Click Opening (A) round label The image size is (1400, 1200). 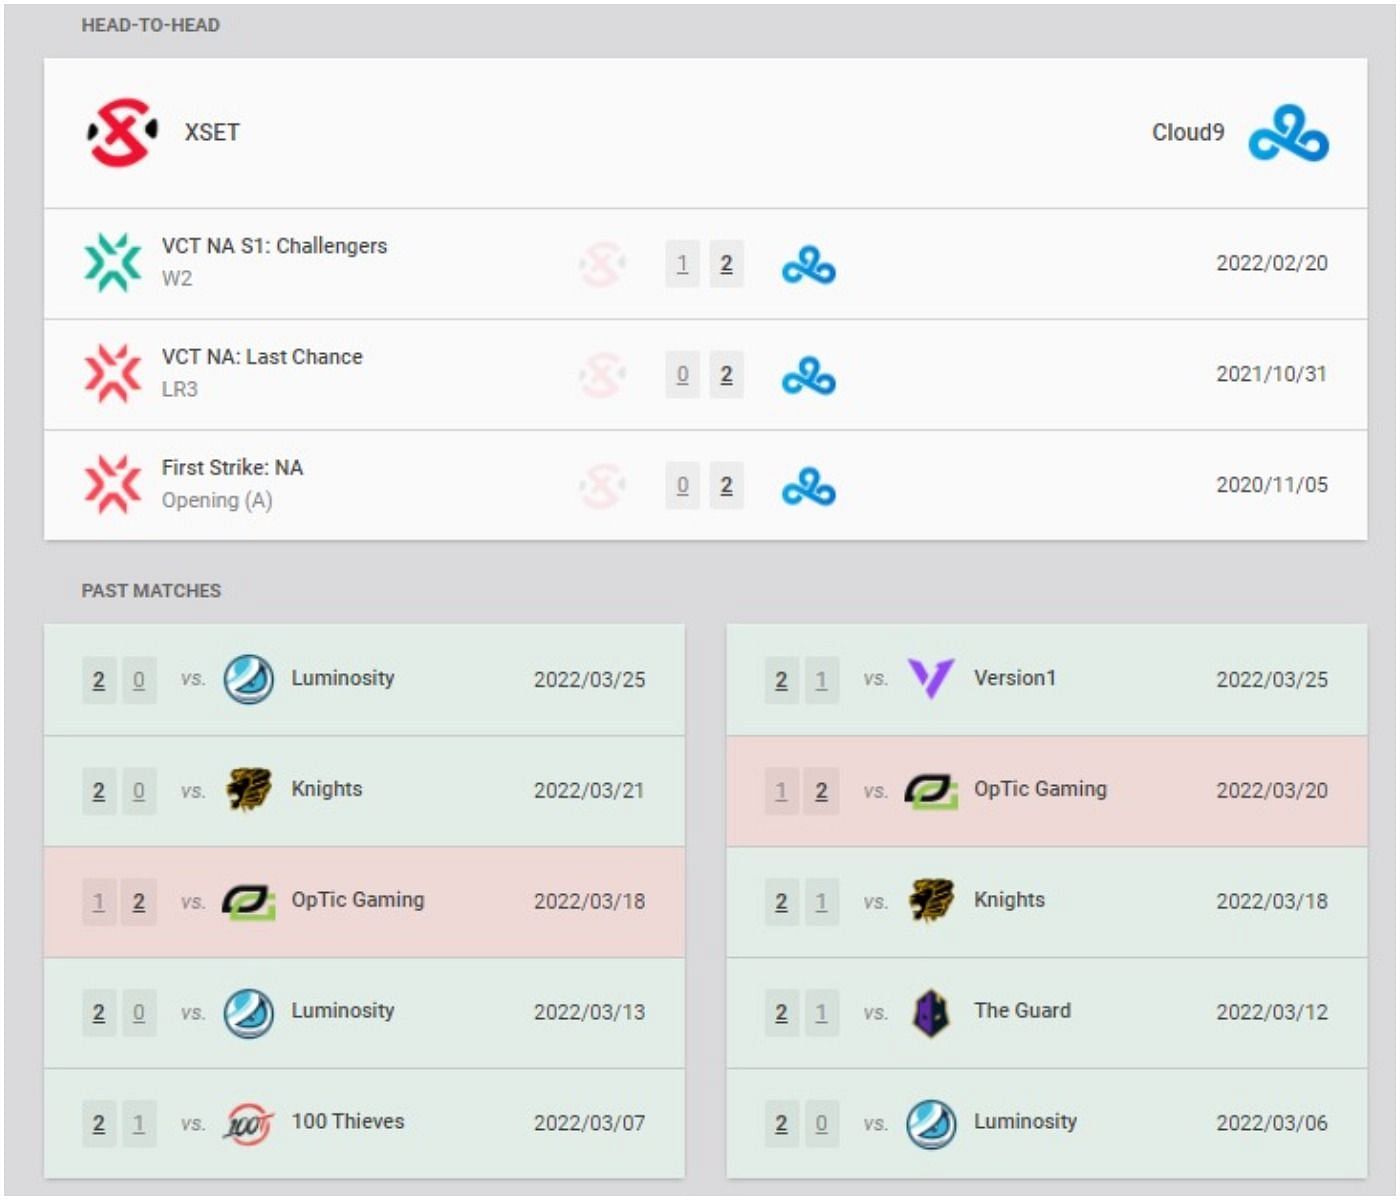pyautogui.click(x=217, y=500)
